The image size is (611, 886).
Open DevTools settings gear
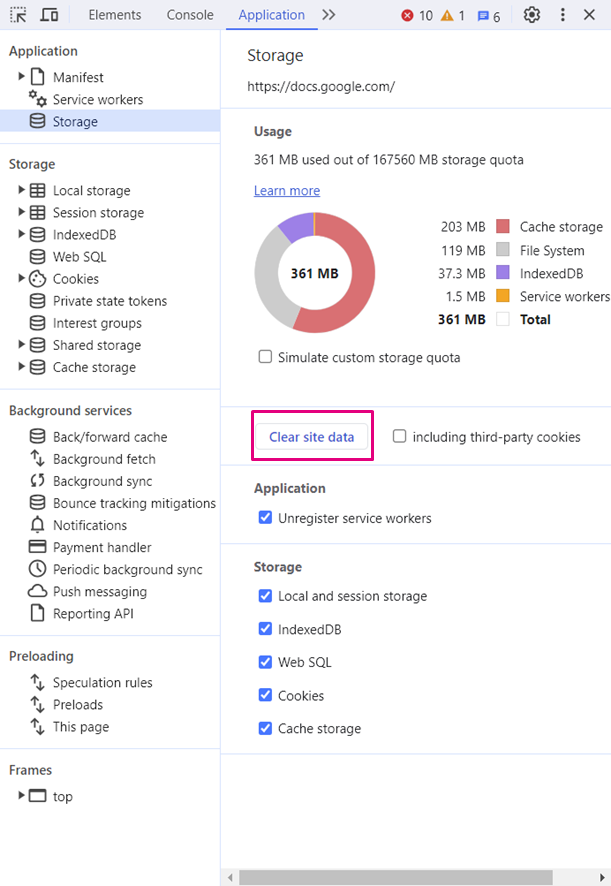tap(532, 15)
